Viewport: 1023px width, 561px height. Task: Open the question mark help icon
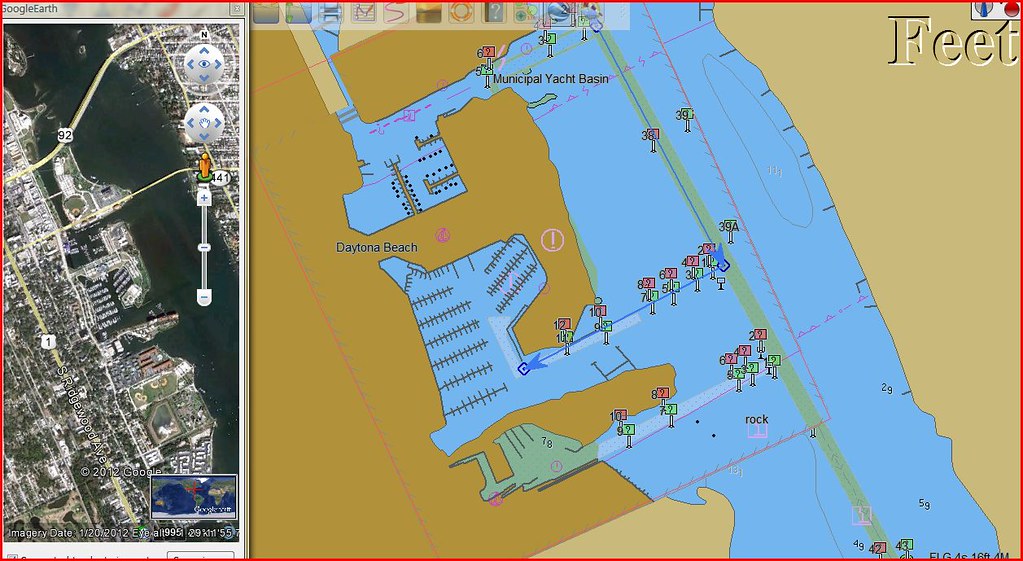[493, 13]
